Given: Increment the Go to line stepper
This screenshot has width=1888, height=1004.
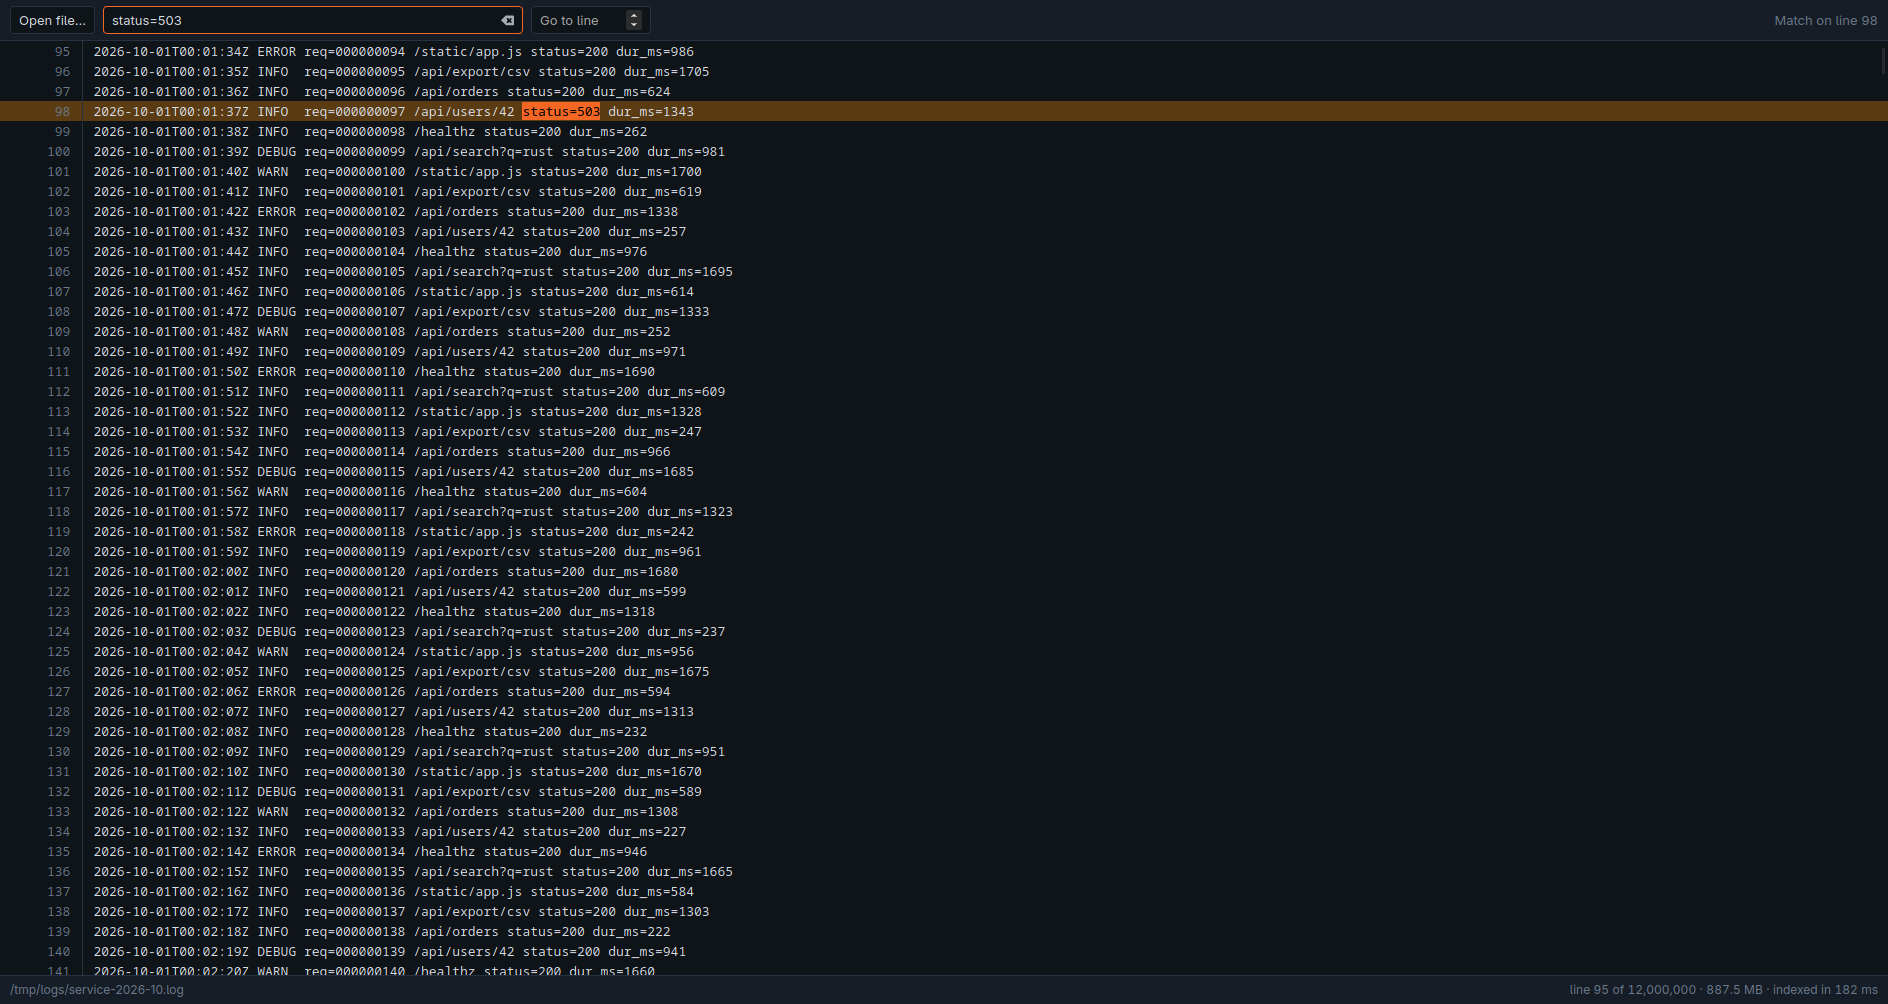Looking at the screenshot, I should tap(634, 15).
